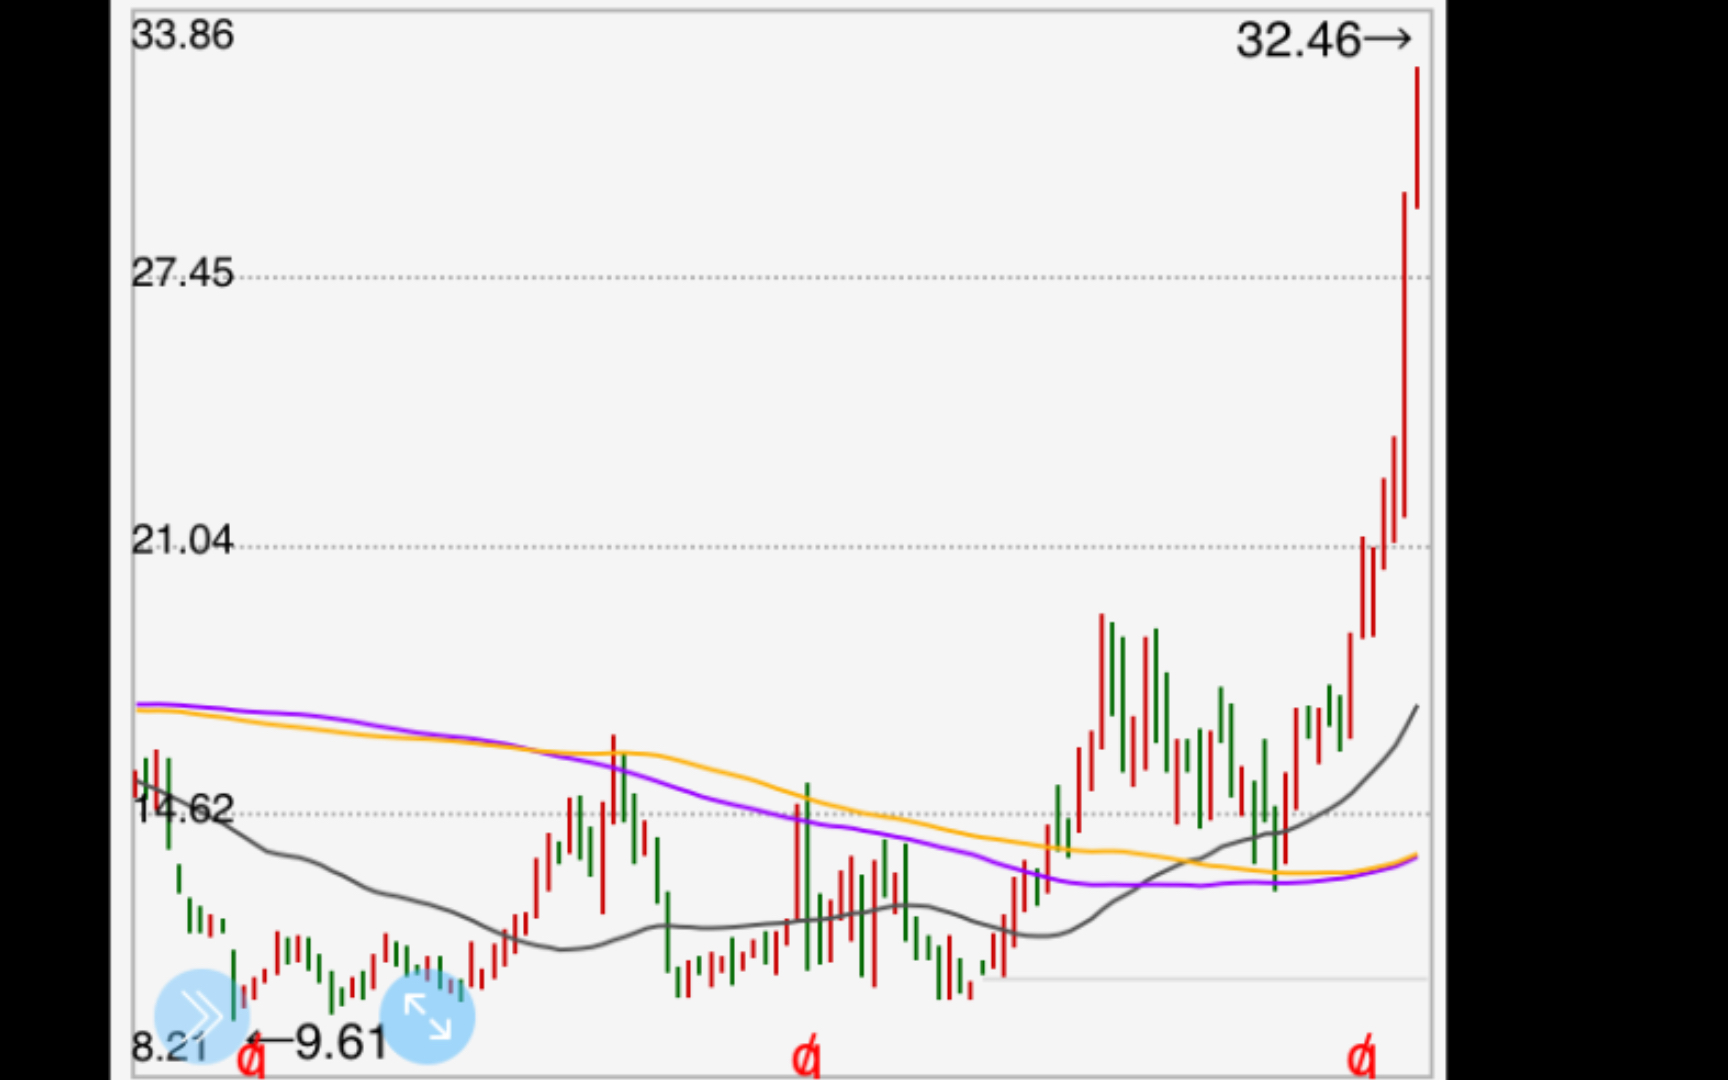Click the 14.62 price axis label
Screen dimensions: 1728x1080
pyautogui.click(x=182, y=808)
